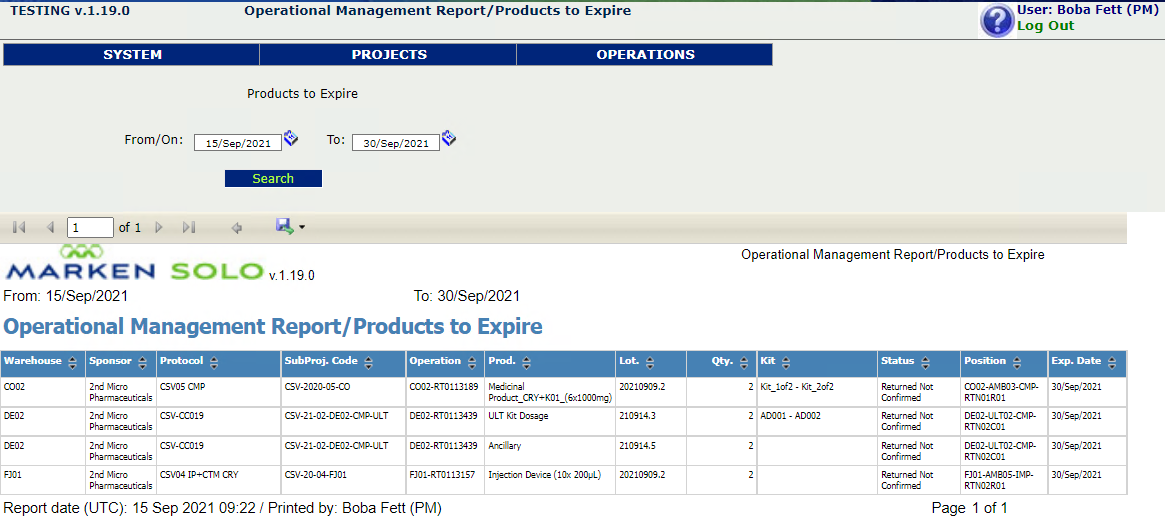
Task: Click the page number input field
Action: [90, 227]
